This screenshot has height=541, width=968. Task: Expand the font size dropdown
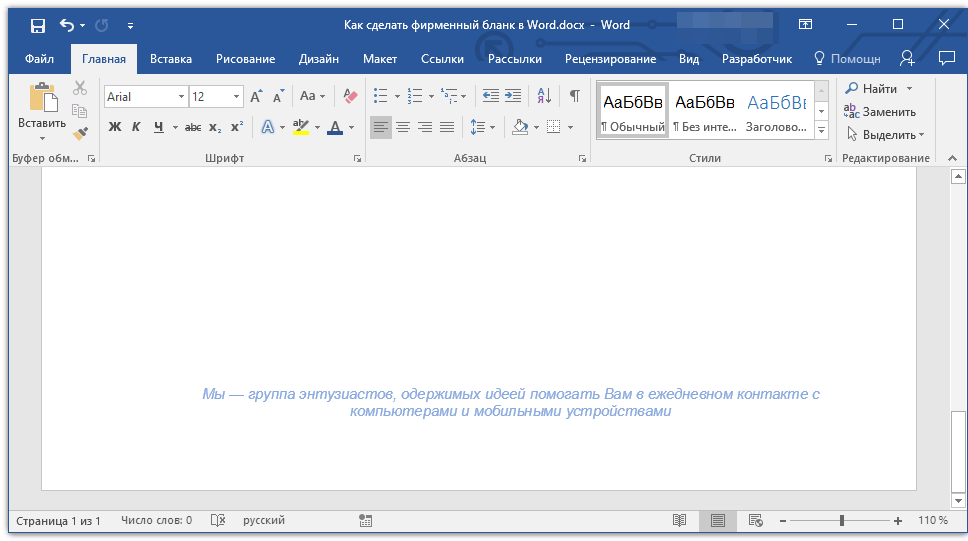237,97
